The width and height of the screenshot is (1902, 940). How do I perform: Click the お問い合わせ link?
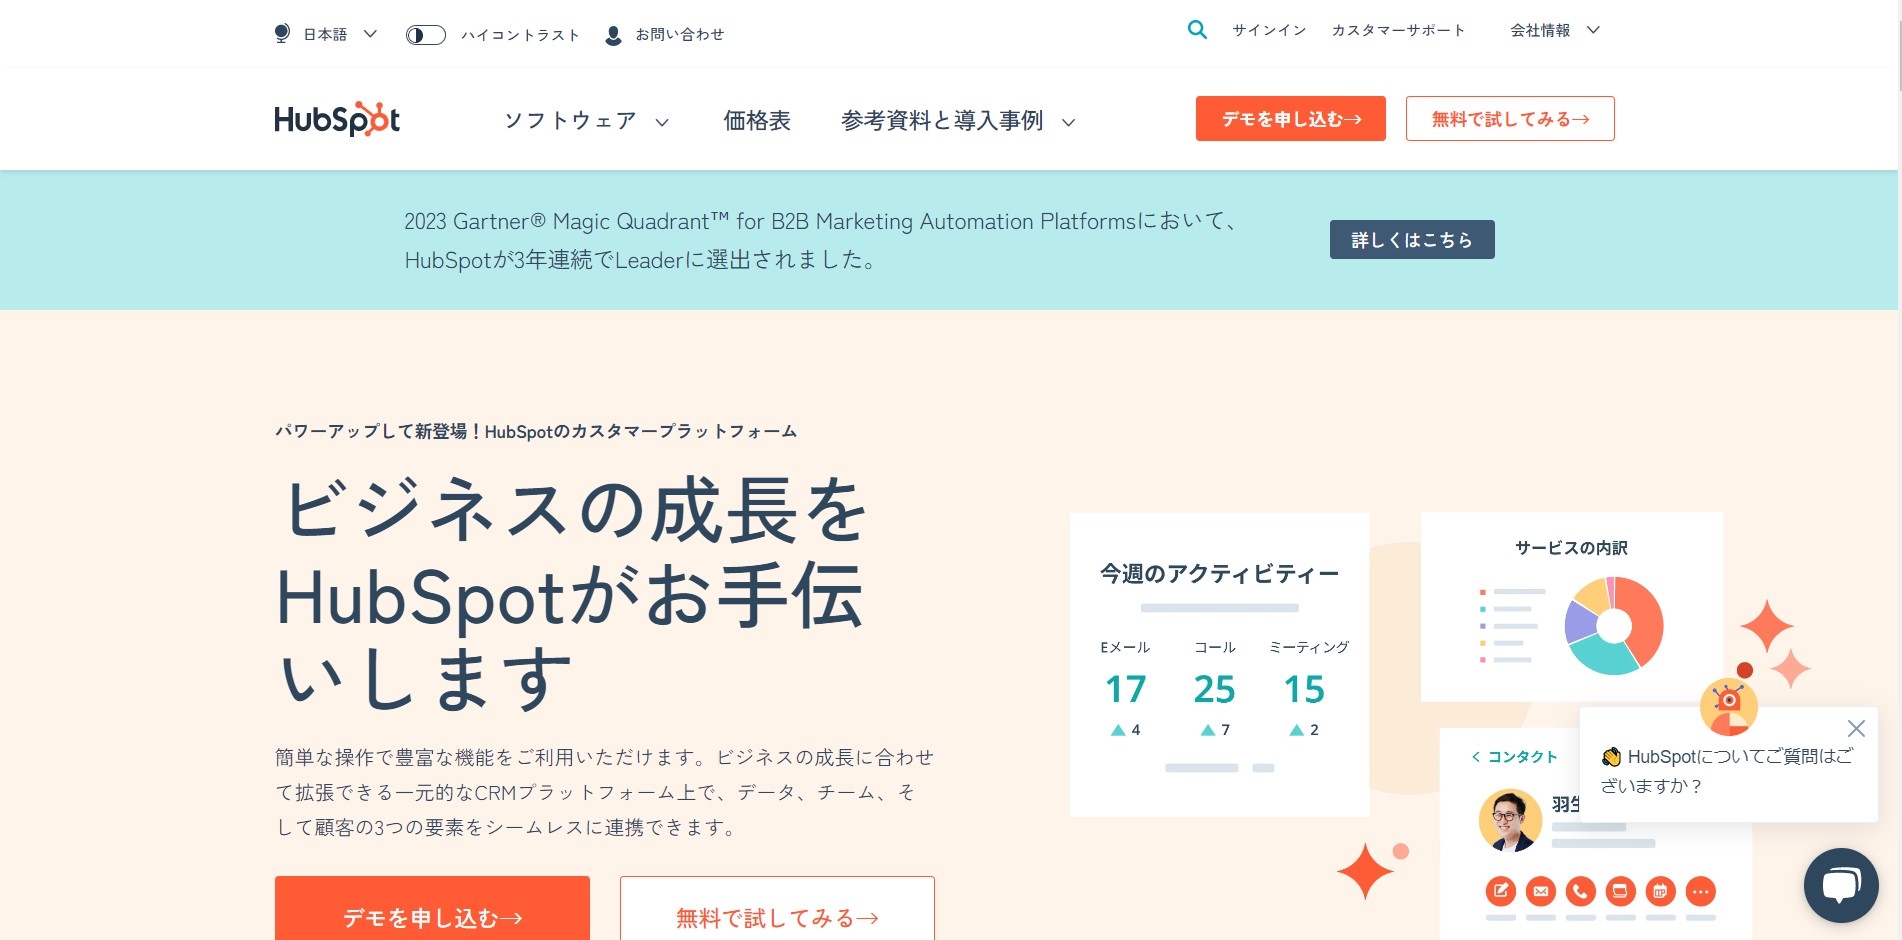pyautogui.click(x=680, y=34)
